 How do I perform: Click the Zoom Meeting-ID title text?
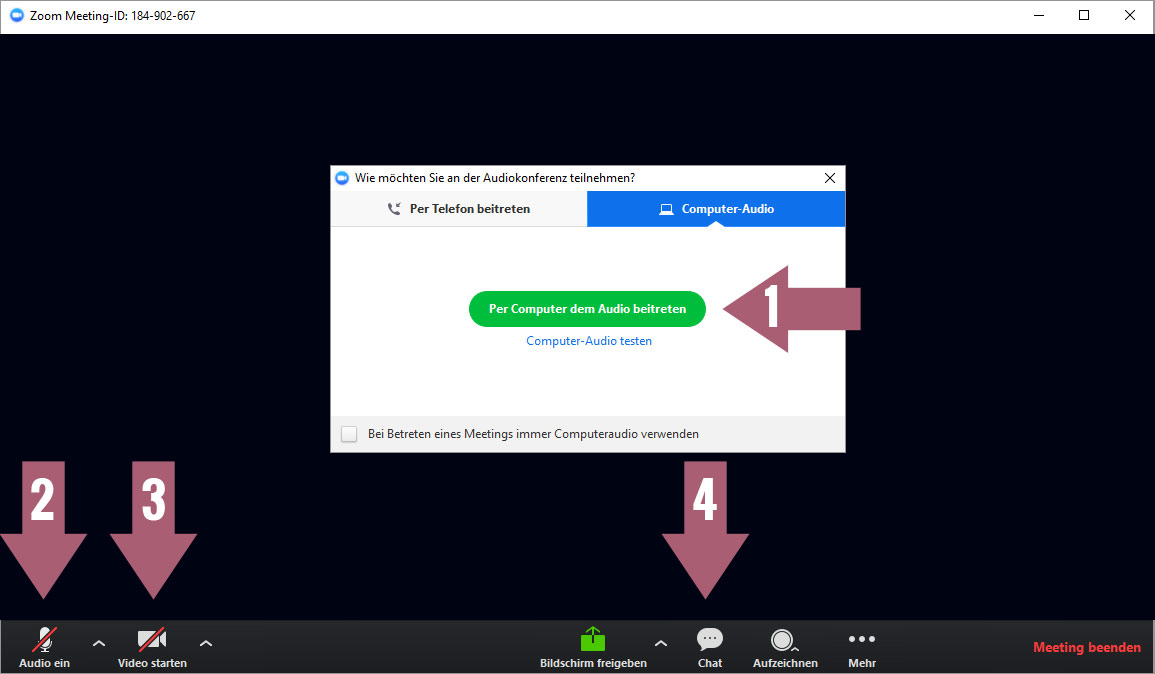tap(113, 15)
